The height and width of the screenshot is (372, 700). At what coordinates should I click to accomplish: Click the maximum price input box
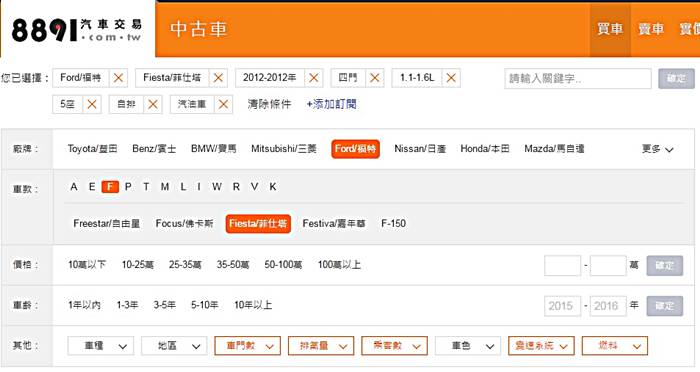coord(608,266)
